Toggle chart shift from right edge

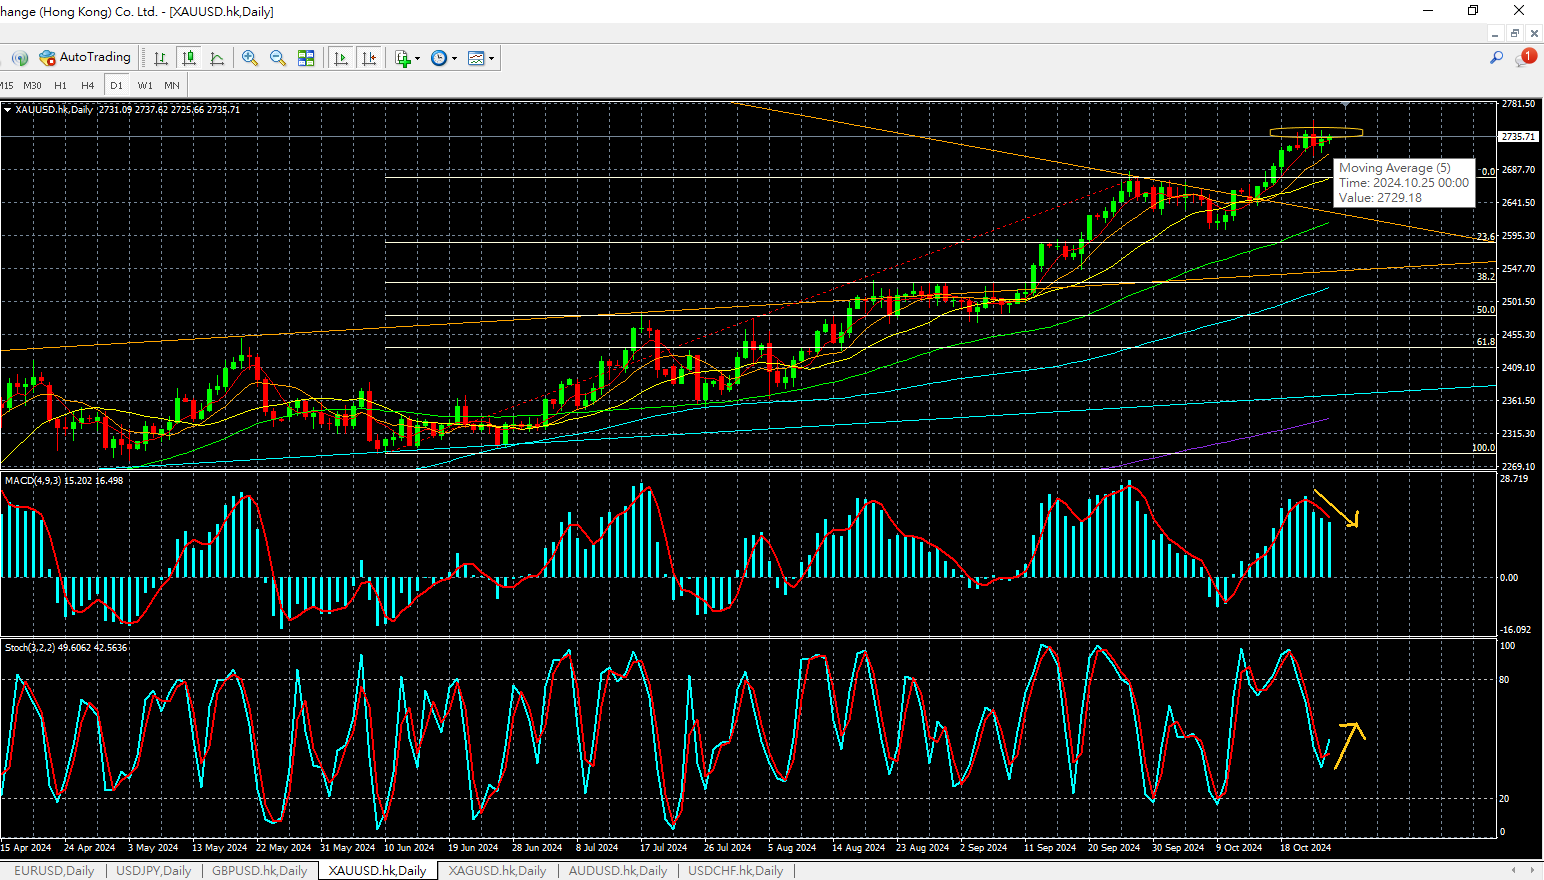369,58
